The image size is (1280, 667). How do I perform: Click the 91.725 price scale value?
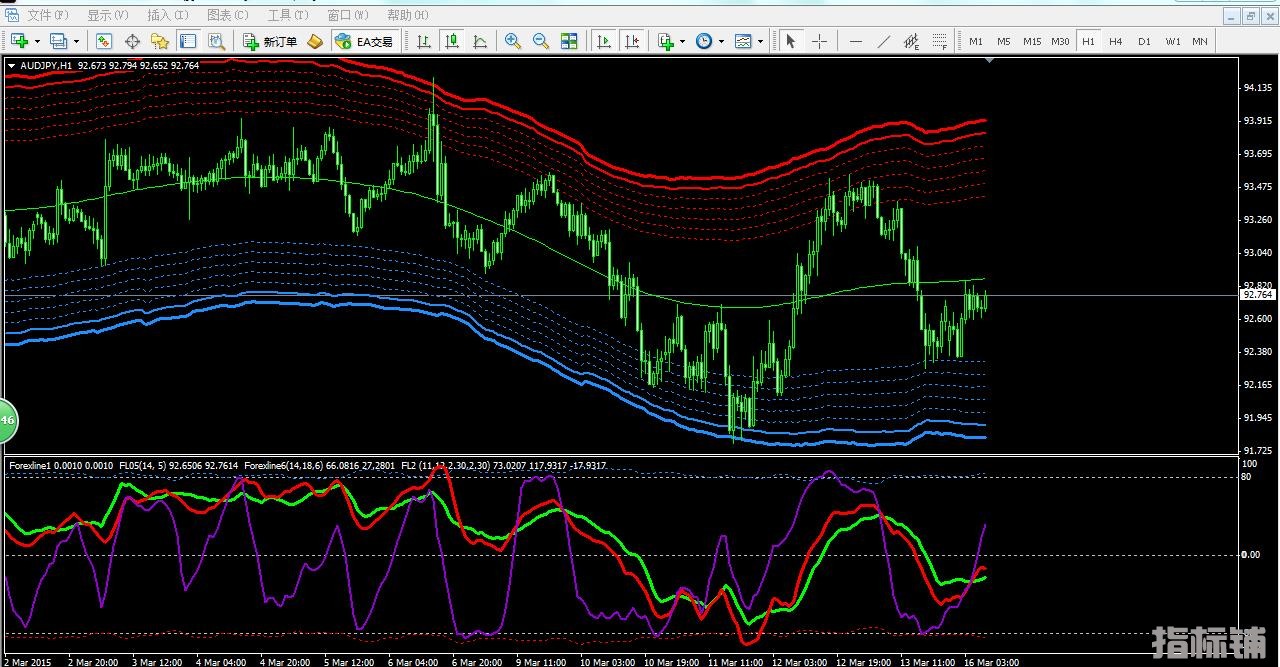(x=1257, y=449)
